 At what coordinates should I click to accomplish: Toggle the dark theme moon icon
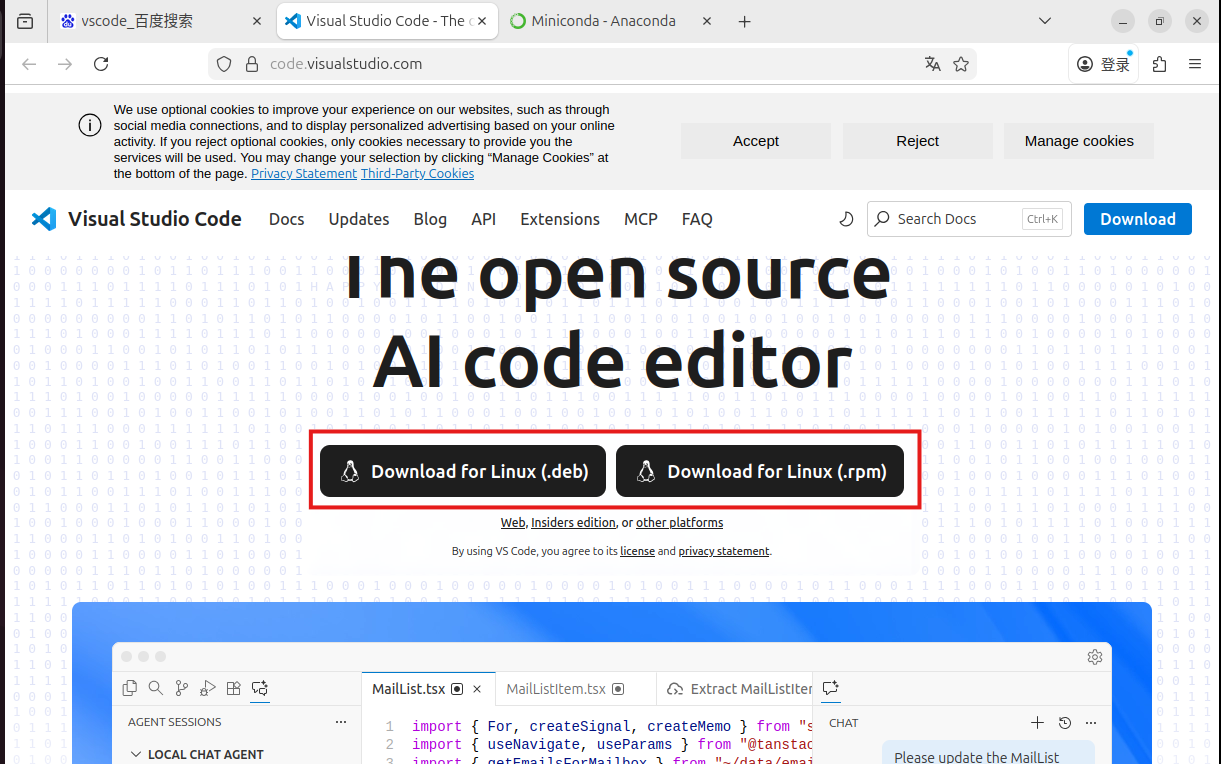pos(846,219)
